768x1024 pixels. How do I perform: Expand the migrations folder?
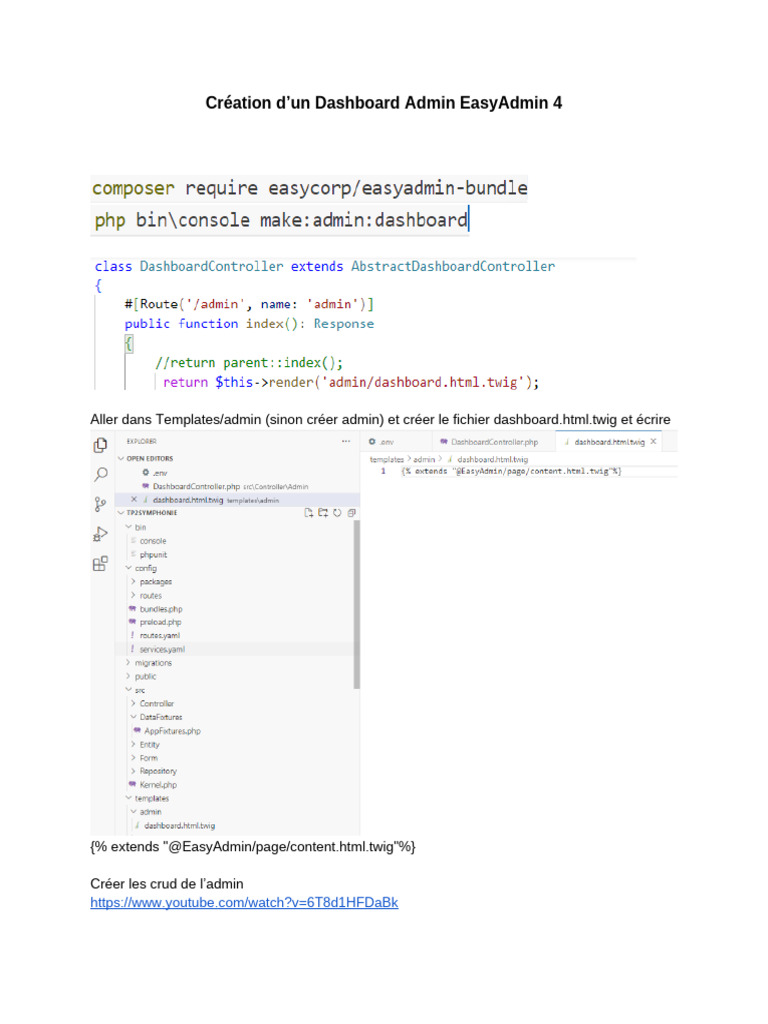129,663
